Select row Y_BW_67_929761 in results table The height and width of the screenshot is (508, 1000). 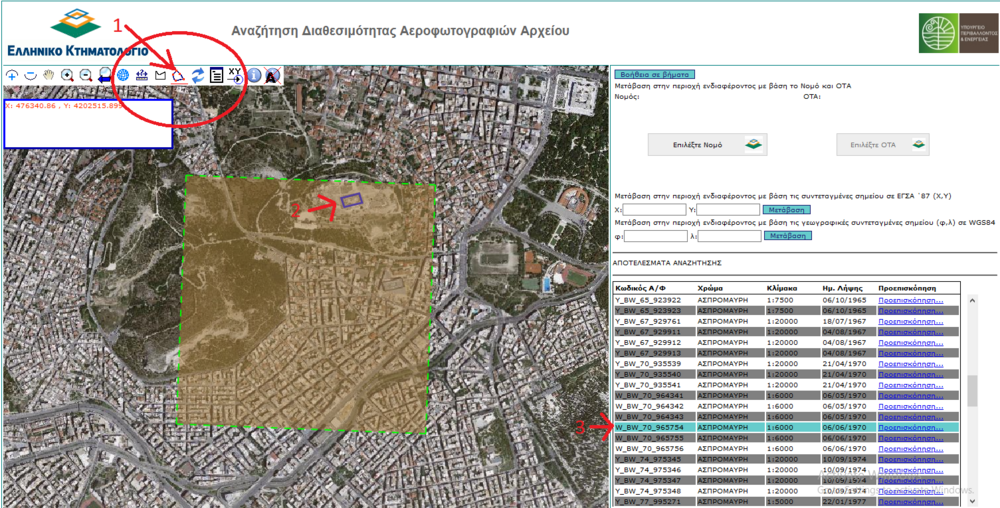648,321
